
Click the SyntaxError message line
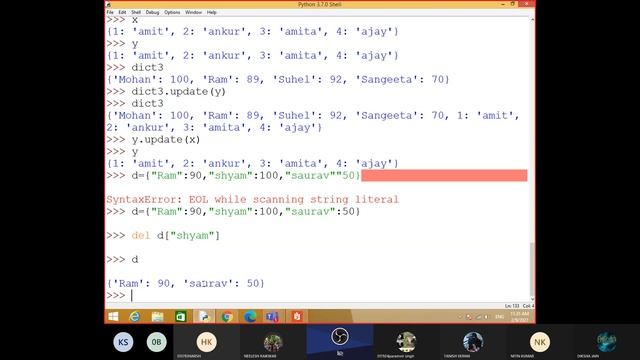point(252,200)
